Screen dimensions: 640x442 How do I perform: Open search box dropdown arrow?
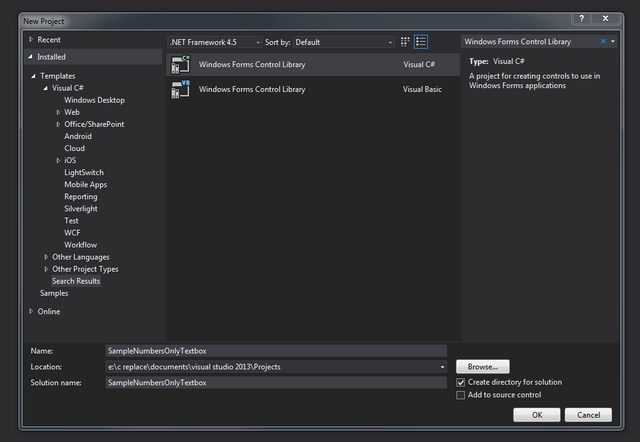pyautogui.click(x=613, y=41)
